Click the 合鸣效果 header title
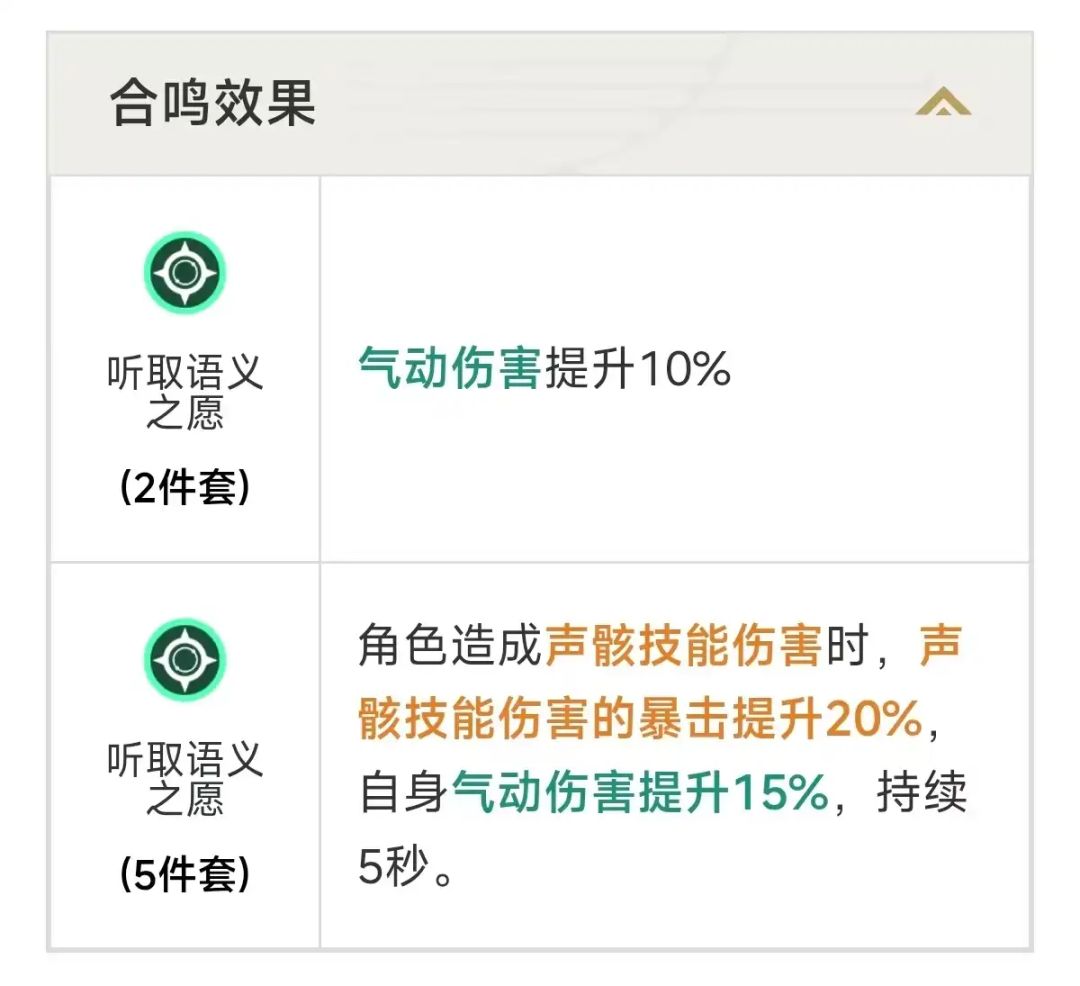Image resolution: width=1080 pixels, height=986 pixels. coord(213,103)
